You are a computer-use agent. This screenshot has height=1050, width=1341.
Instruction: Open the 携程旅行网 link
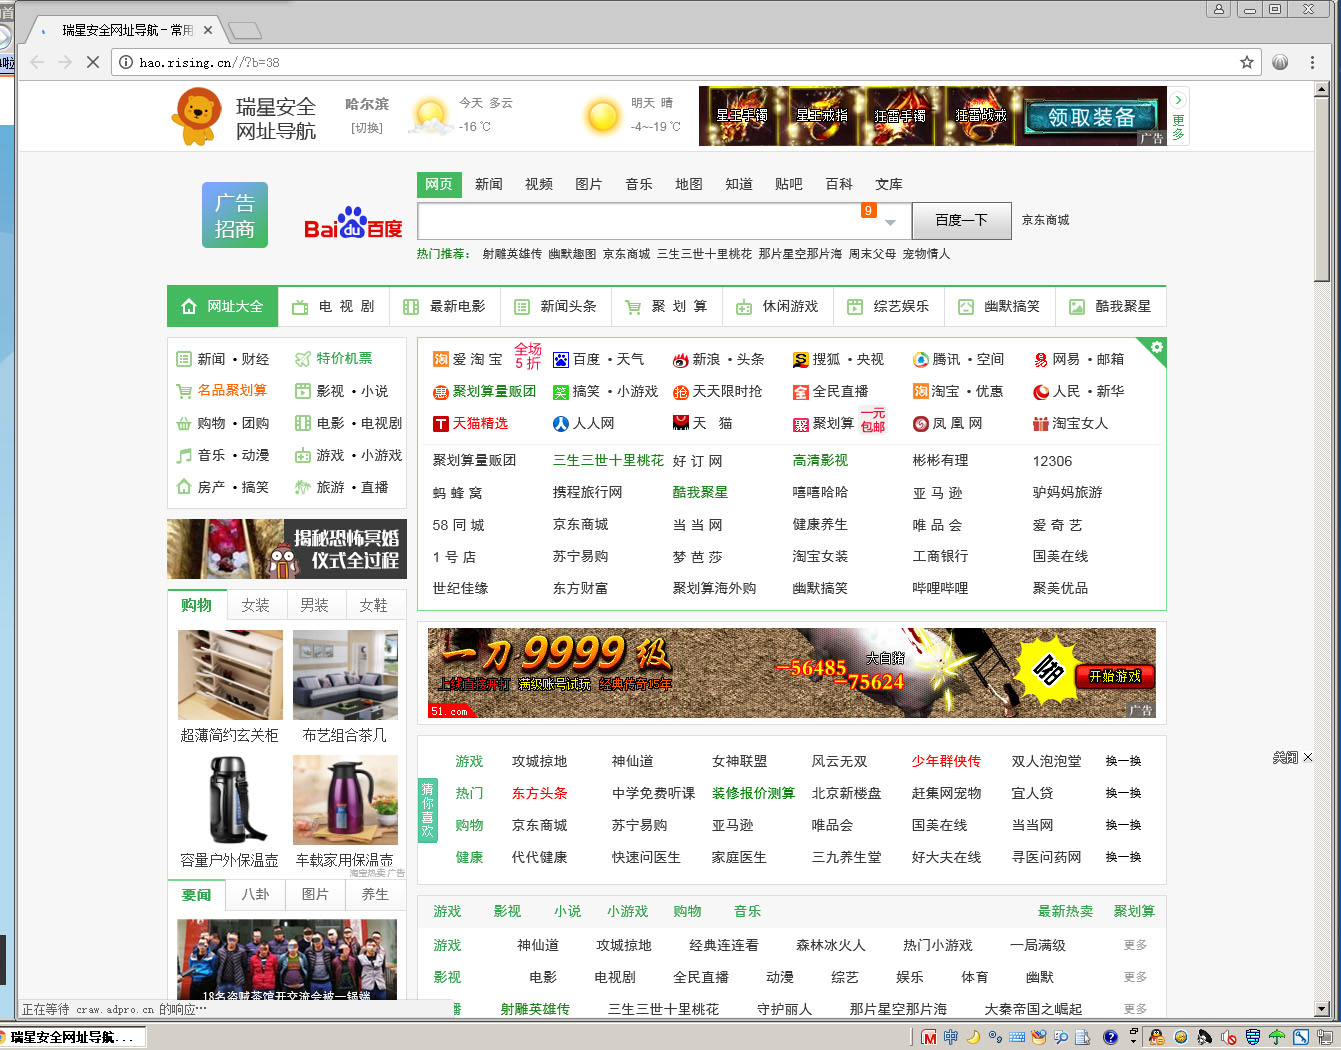(587, 492)
